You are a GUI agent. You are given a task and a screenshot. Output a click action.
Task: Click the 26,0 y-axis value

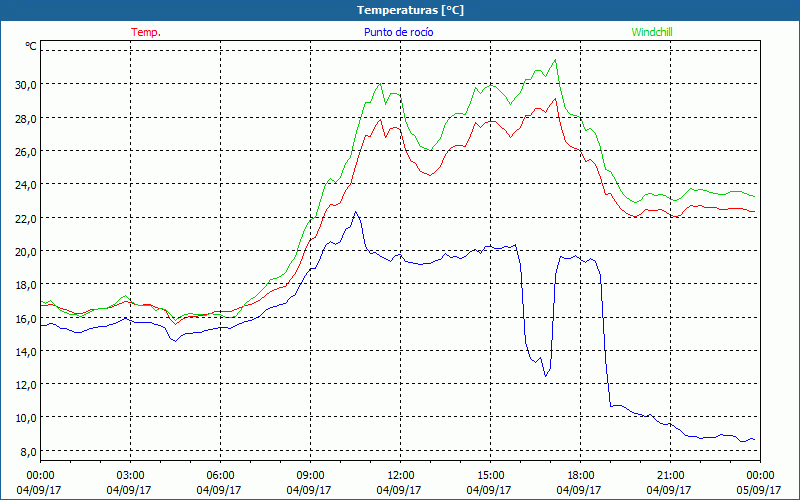tap(26, 152)
